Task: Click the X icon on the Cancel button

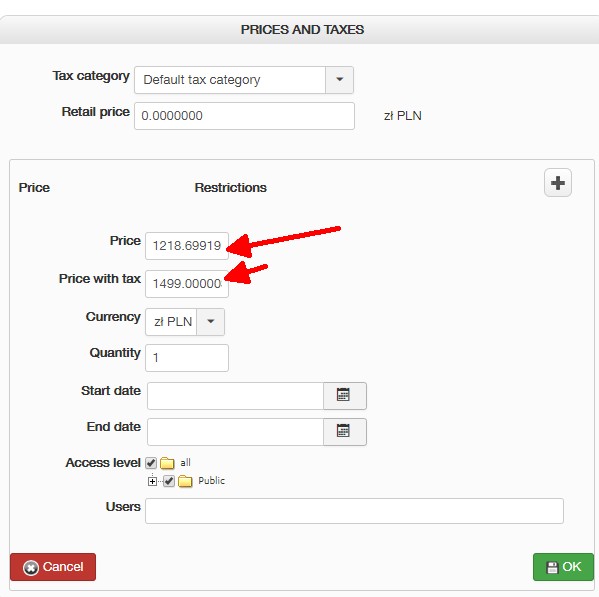Action: pyautogui.click(x=31, y=568)
